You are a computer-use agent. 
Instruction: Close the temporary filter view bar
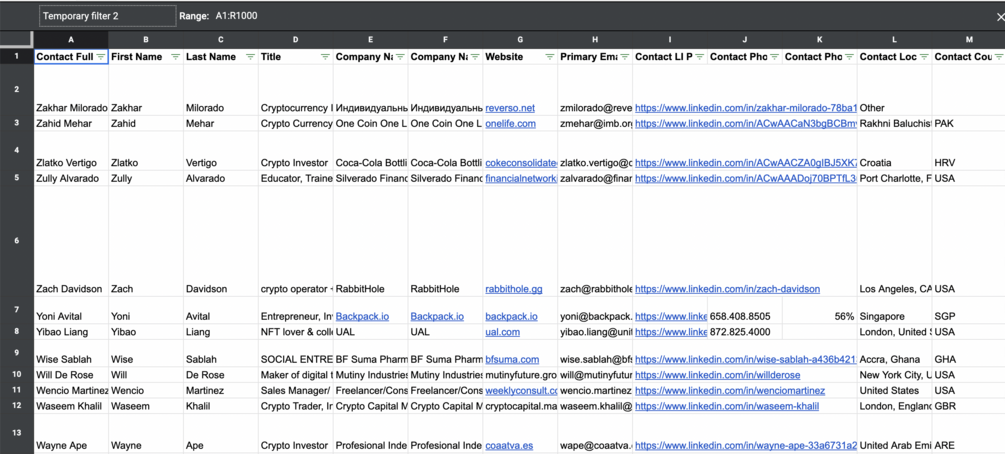1001,17
